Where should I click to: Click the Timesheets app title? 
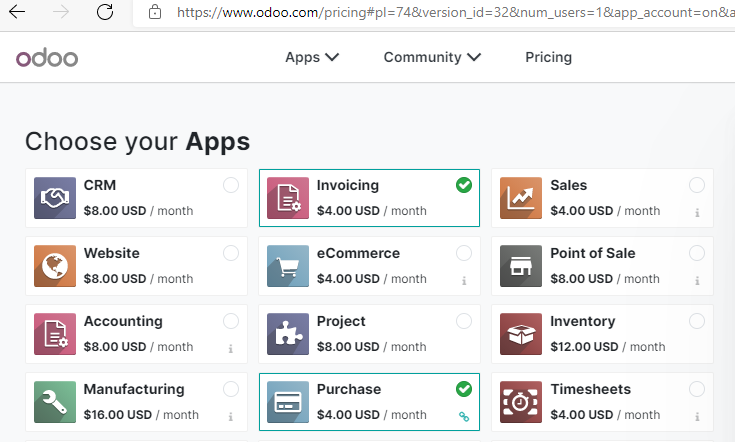pos(591,389)
